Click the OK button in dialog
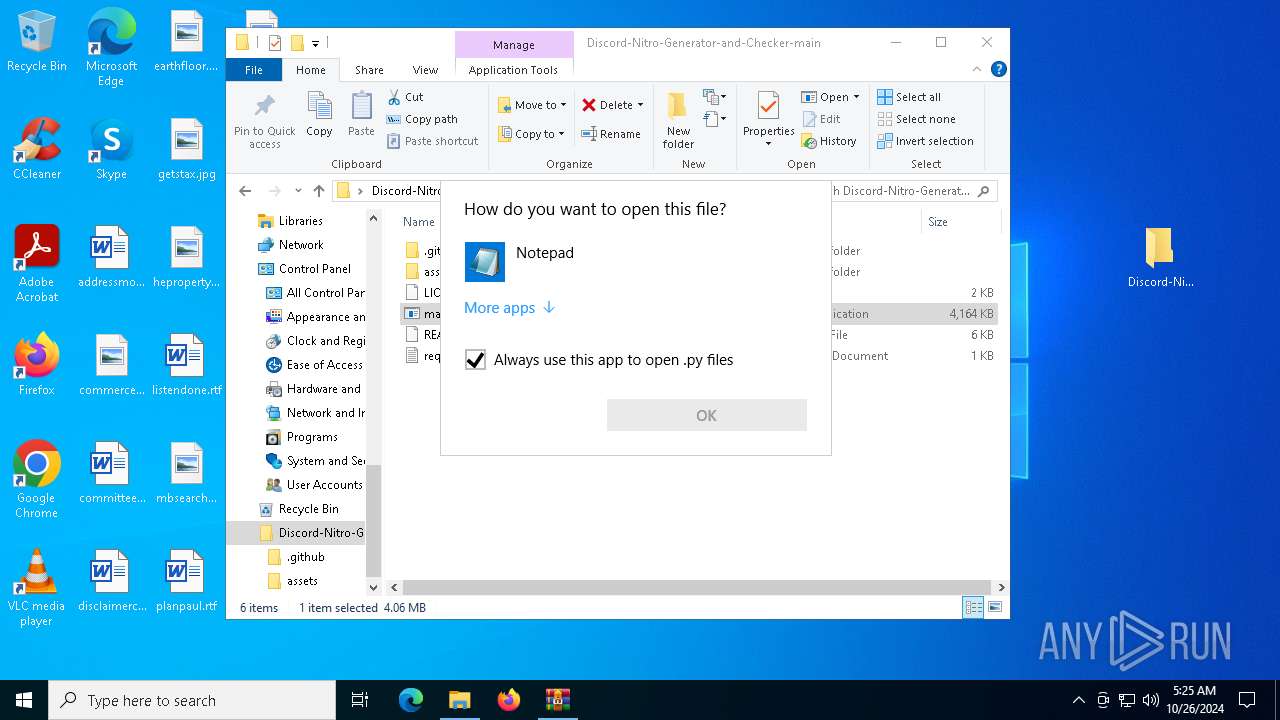Viewport: 1280px width, 720px height. (706, 415)
